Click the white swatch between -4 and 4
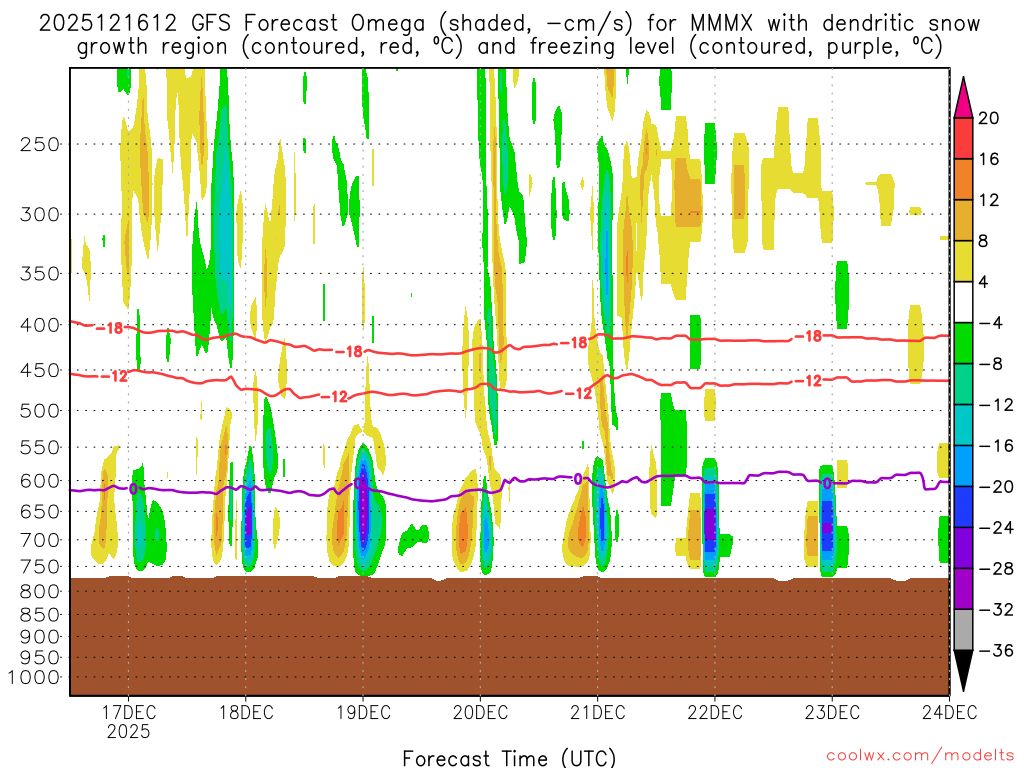The image size is (1024, 768). click(964, 302)
